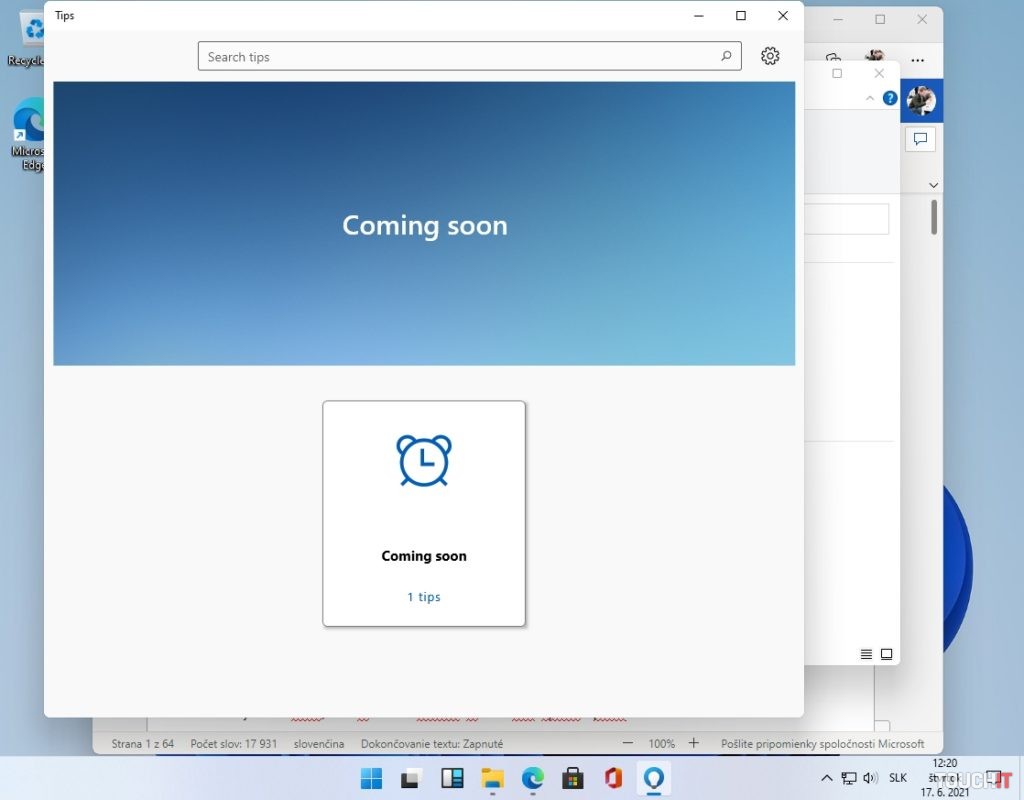Collapse the panel using the upward chevron

tap(869, 98)
